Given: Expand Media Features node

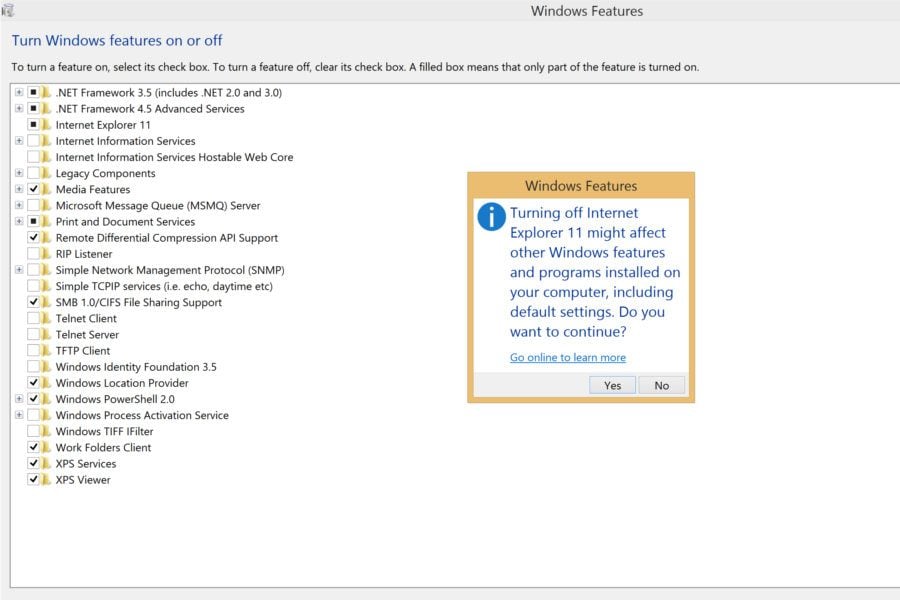Looking at the screenshot, I should (x=19, y=189).
